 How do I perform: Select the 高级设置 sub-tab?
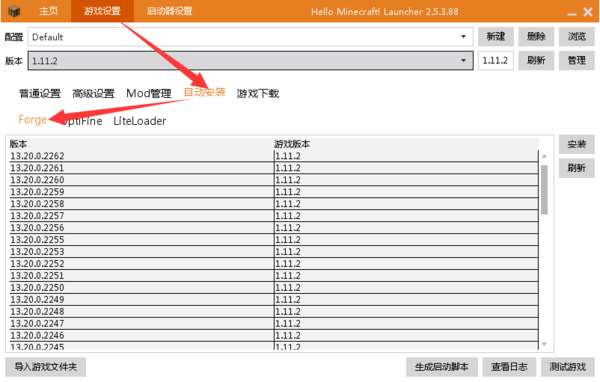click(93, 93)
